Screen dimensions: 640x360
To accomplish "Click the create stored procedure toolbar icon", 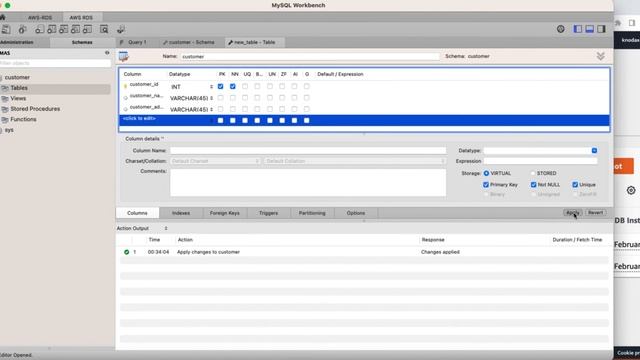I will pyautogui.click(x=76, y=29).
